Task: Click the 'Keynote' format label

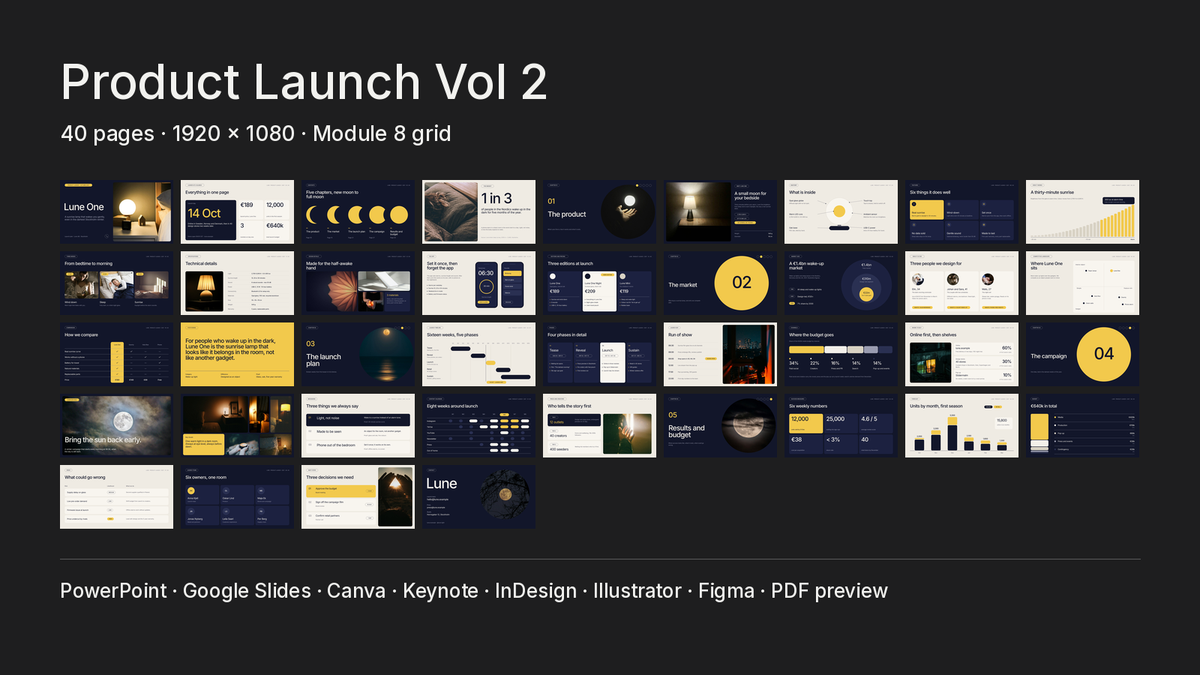Action: point(440,591)
